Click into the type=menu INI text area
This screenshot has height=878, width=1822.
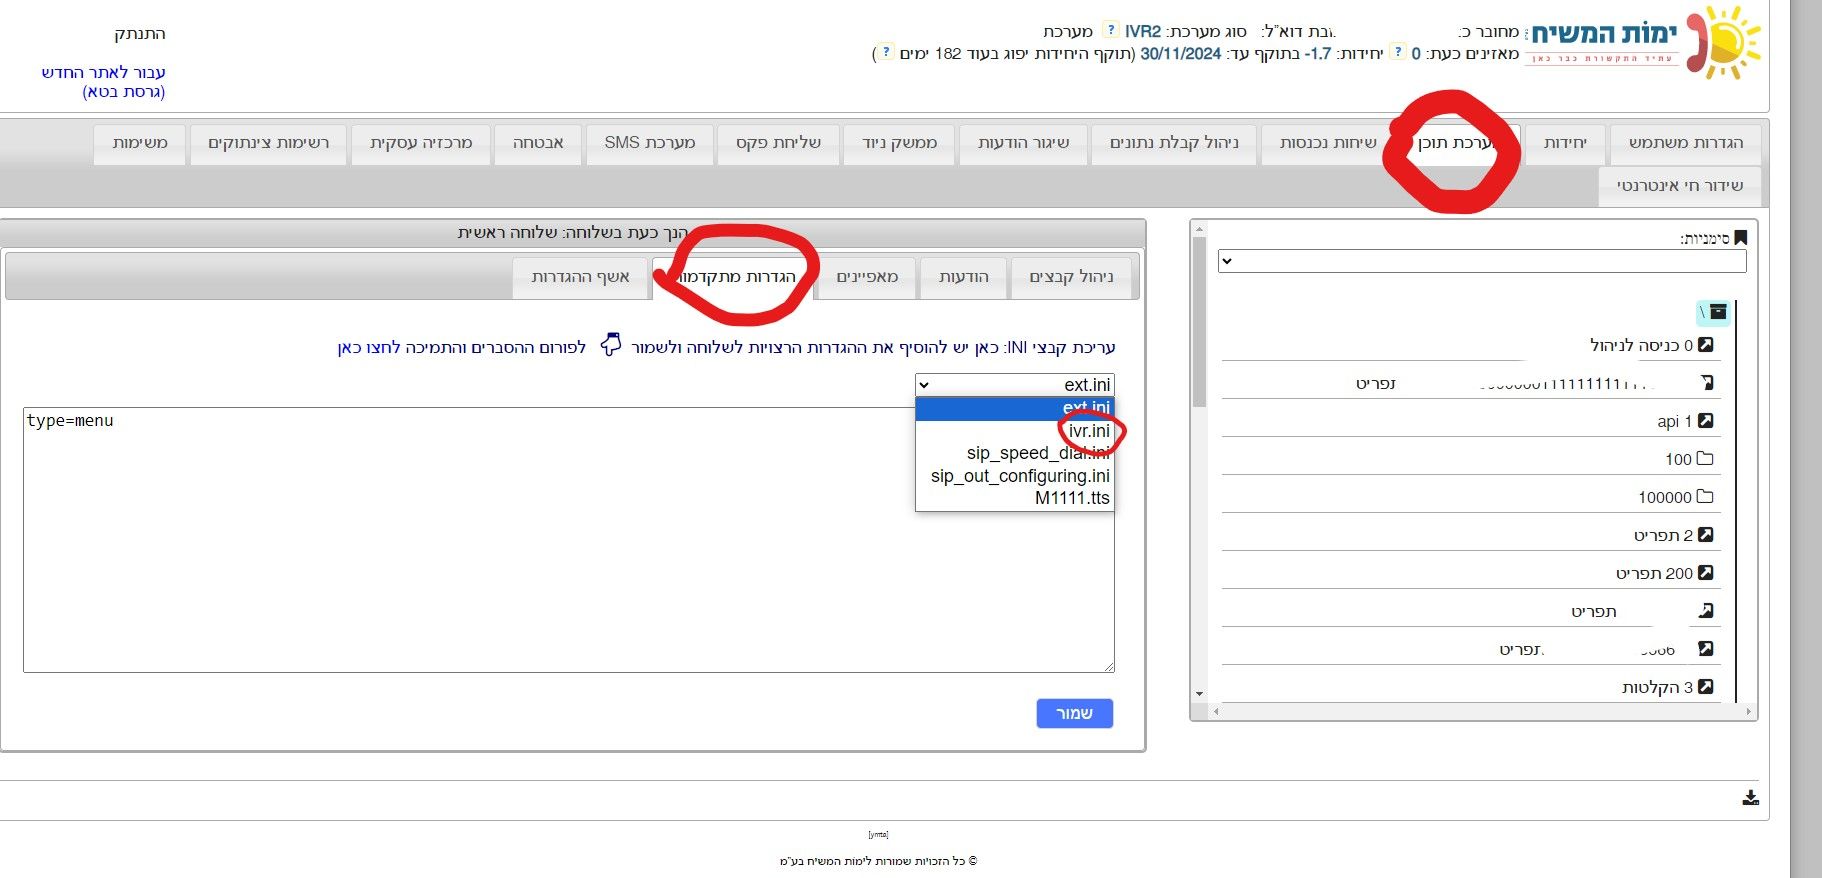pos(568,540)
